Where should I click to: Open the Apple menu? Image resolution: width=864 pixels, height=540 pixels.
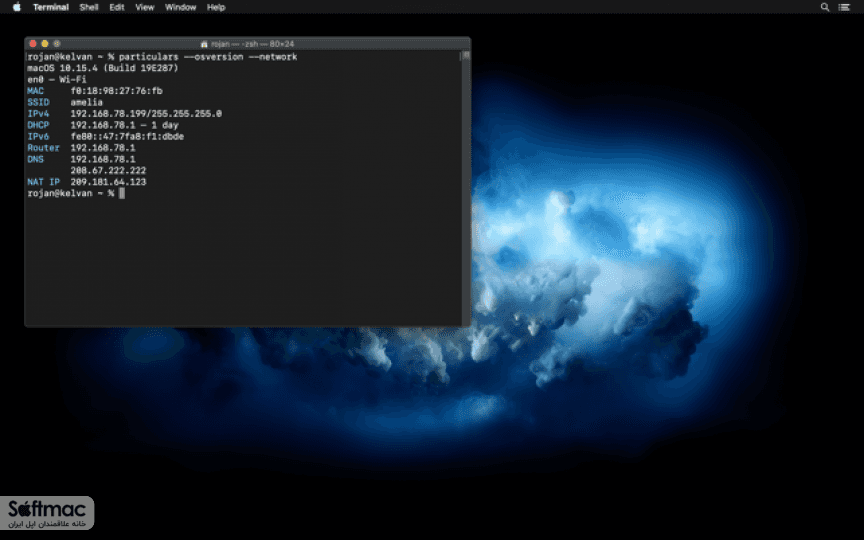[x=17, y=7]
